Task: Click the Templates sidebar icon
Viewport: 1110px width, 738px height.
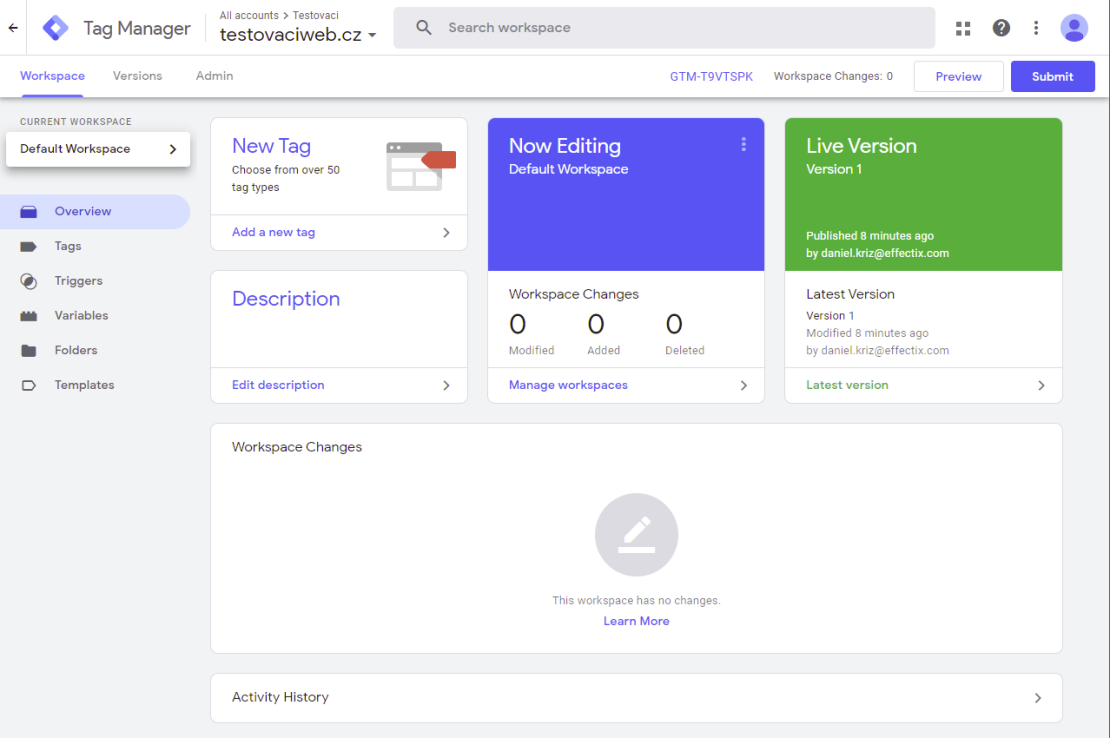Action: [x=28, y=385]
